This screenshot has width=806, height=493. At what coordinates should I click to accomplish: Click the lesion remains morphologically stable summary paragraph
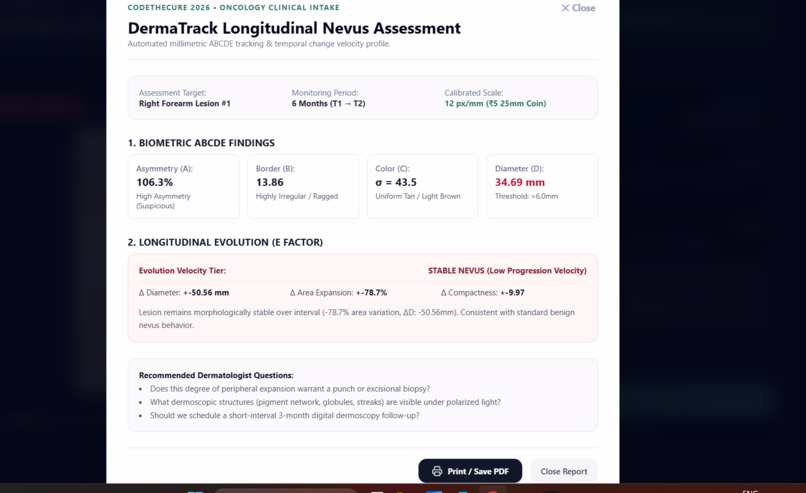[357, 319]
